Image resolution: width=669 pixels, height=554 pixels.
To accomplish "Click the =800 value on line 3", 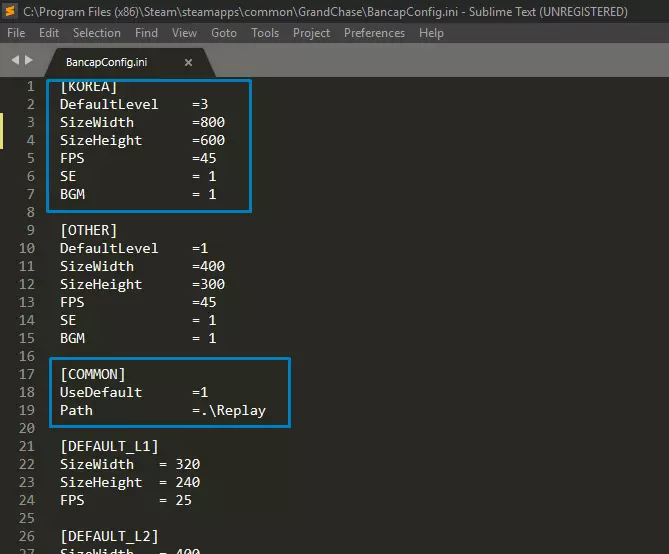I will click(x=208, y=122).
